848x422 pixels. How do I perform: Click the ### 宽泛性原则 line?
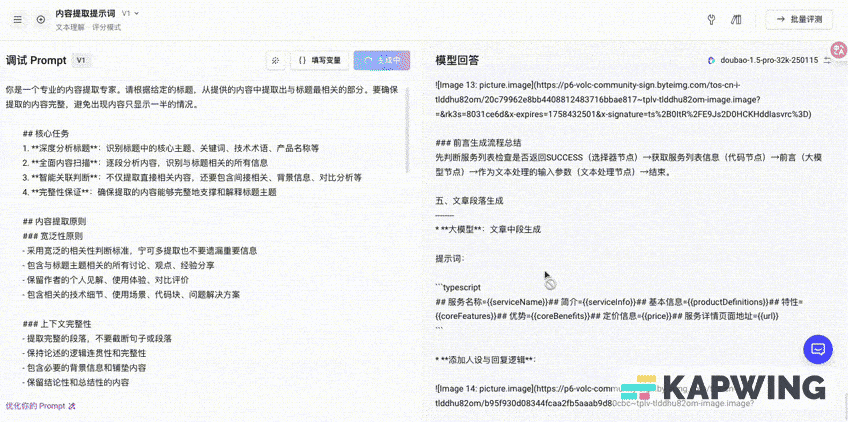click(x=53, y=236)
